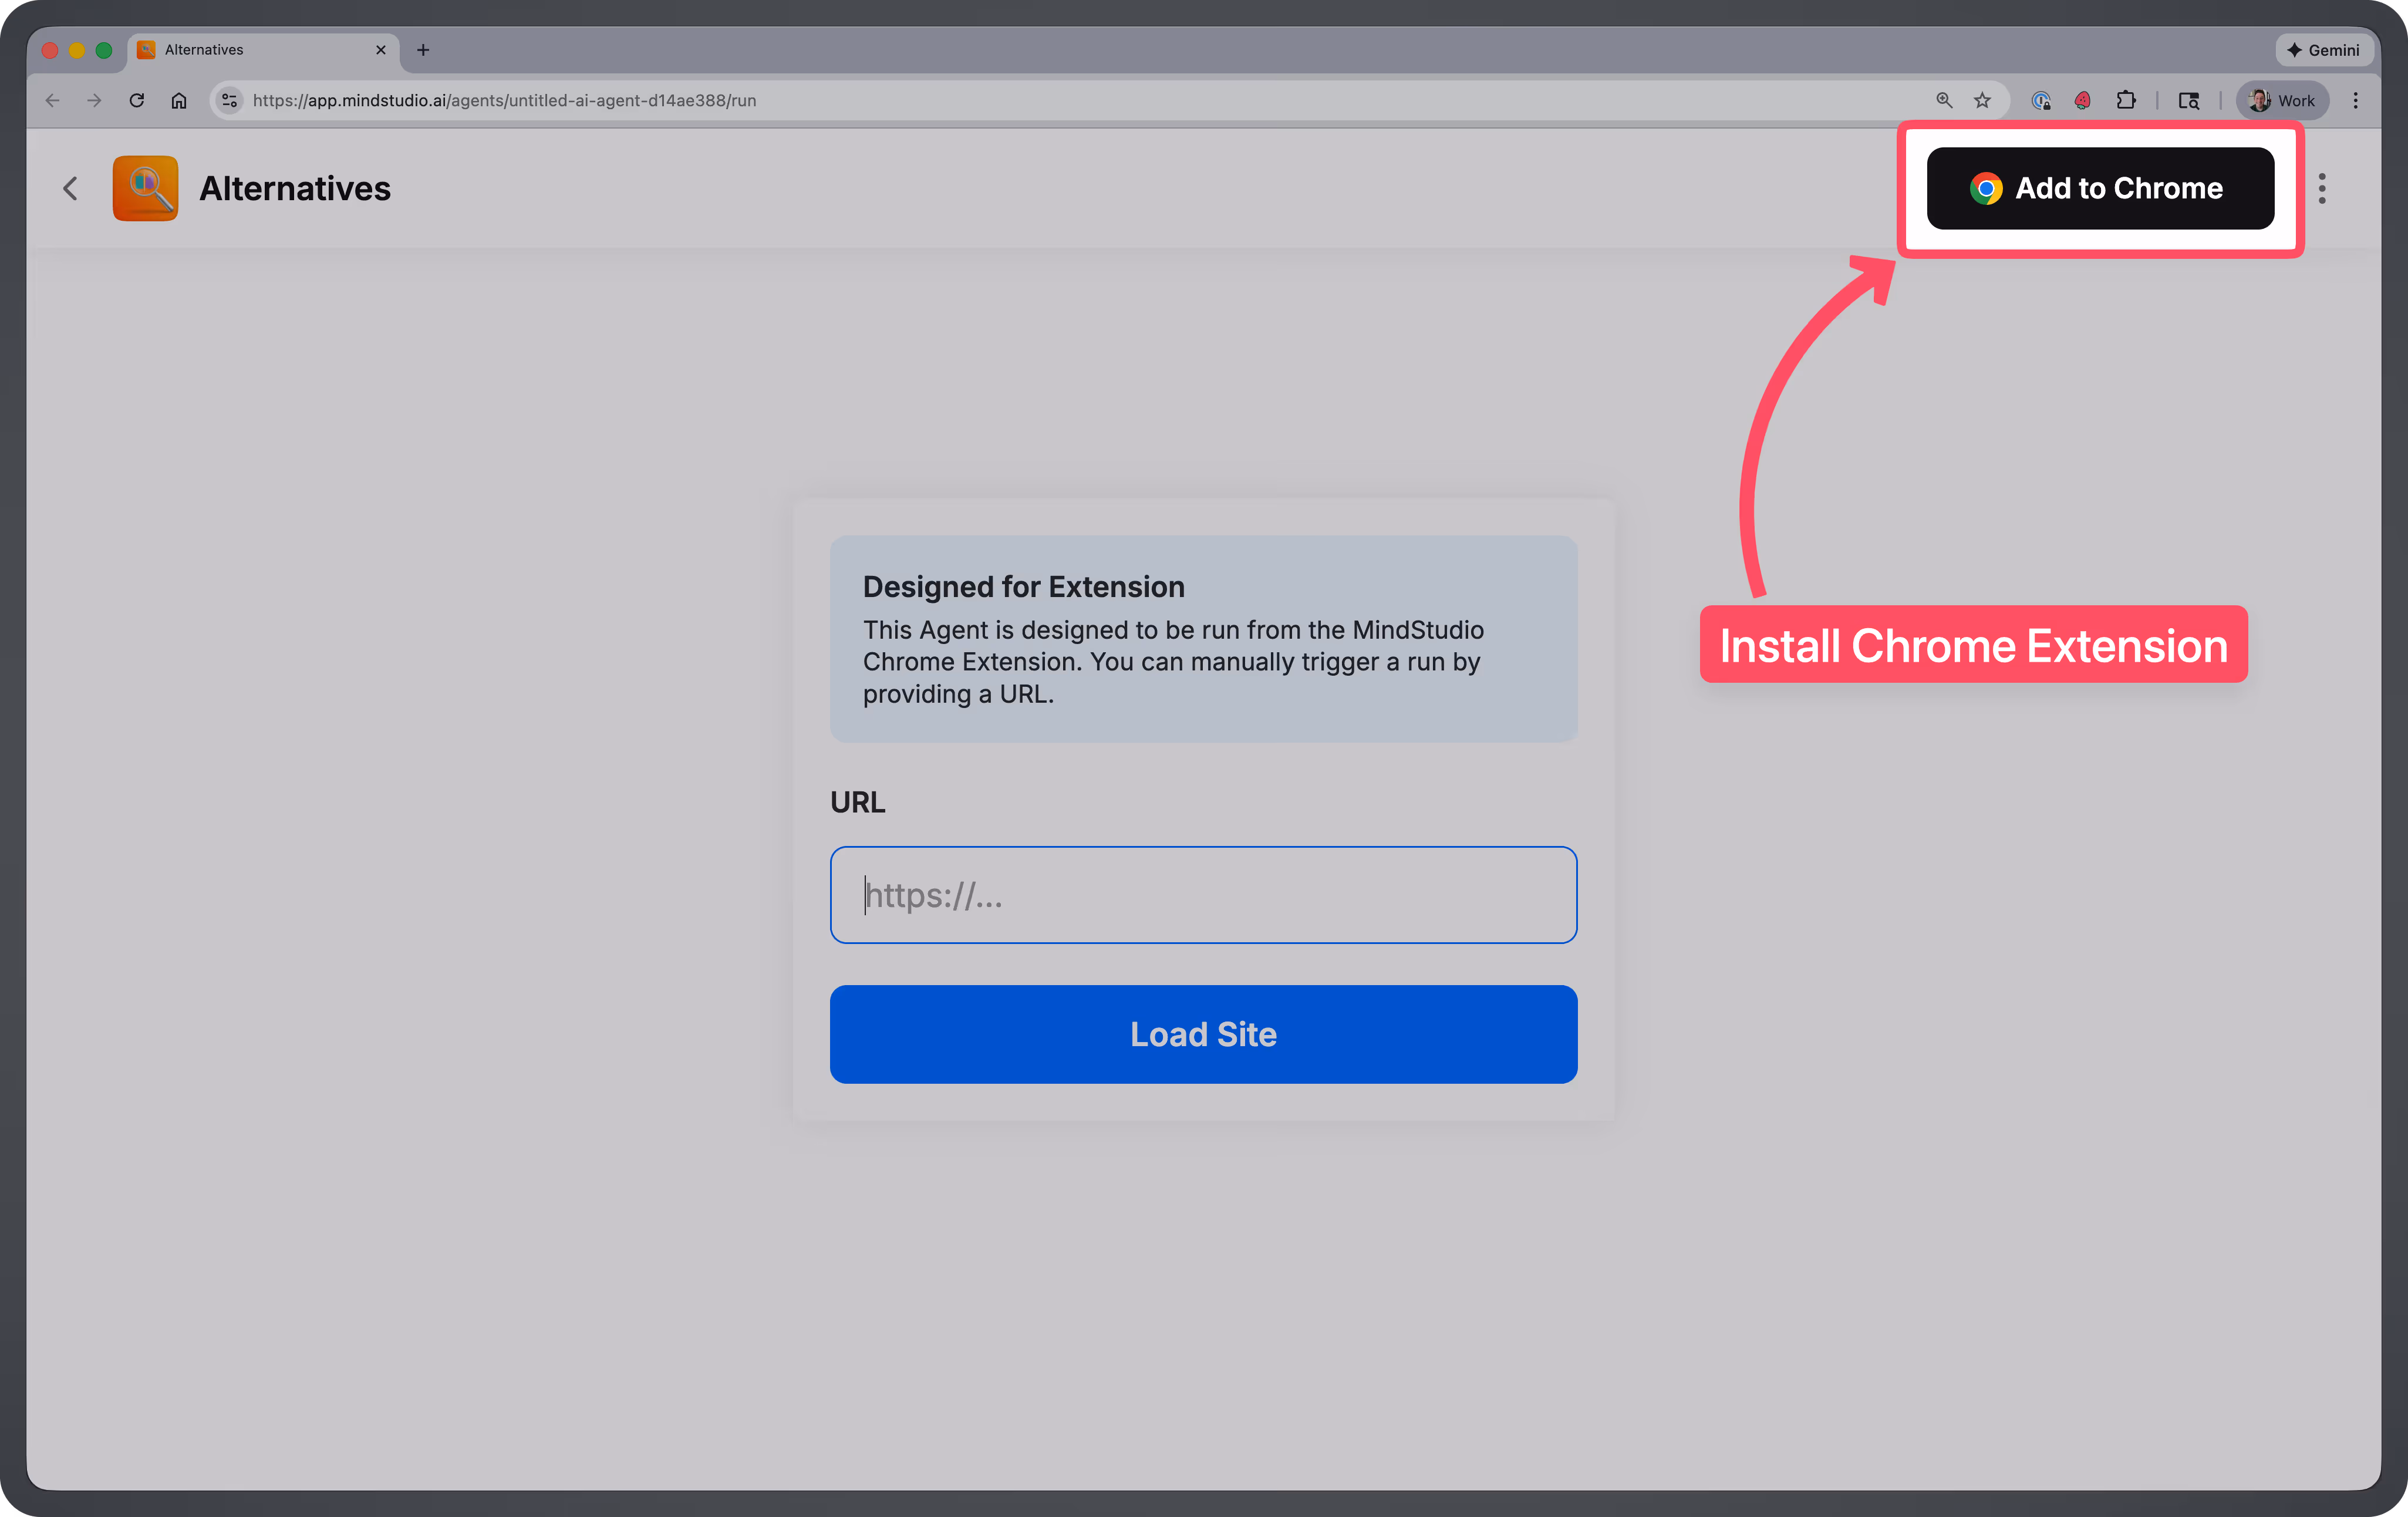
Task: Click the page zoom magnifier icon
Action: pos(1944,100)
